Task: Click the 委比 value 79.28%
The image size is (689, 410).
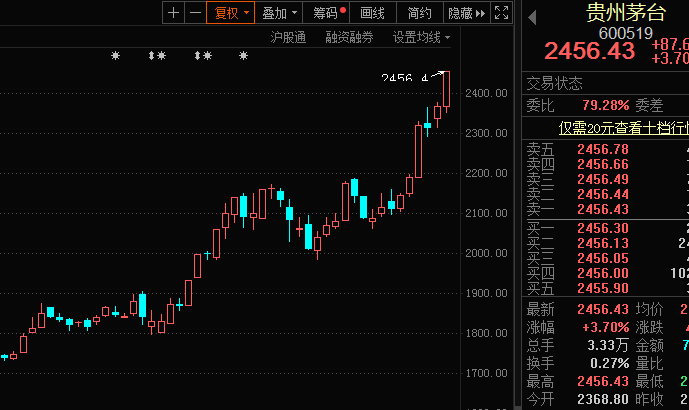Action: point(606,105)
